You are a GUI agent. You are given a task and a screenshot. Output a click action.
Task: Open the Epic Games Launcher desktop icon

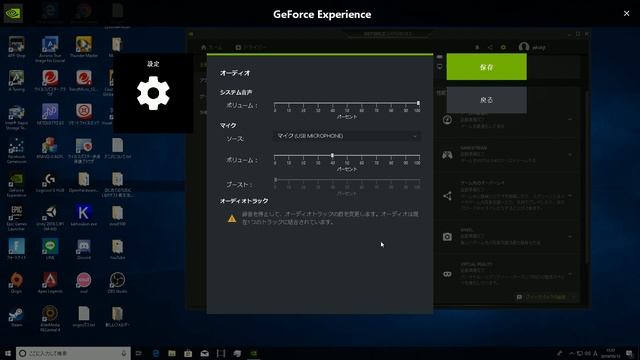tap(16, 218)
